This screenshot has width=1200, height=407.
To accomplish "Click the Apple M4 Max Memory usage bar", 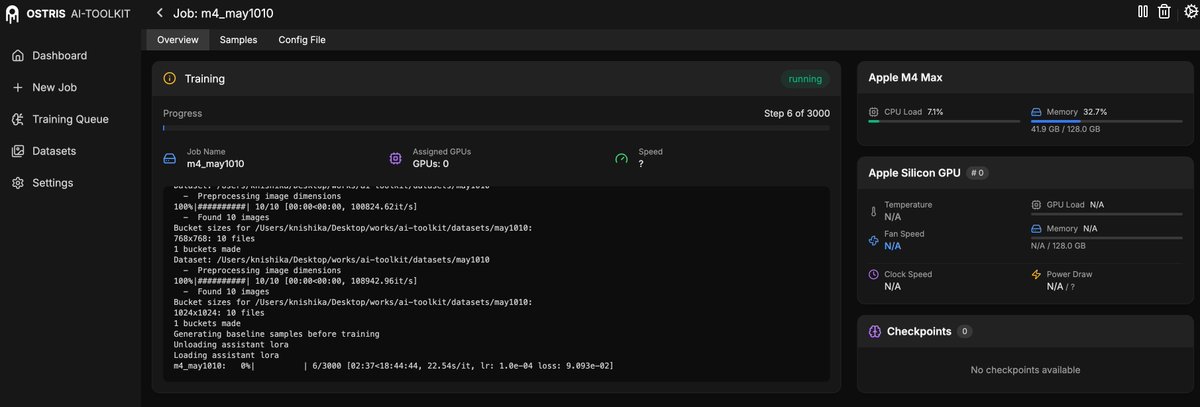I will (x=1106, y=121).
